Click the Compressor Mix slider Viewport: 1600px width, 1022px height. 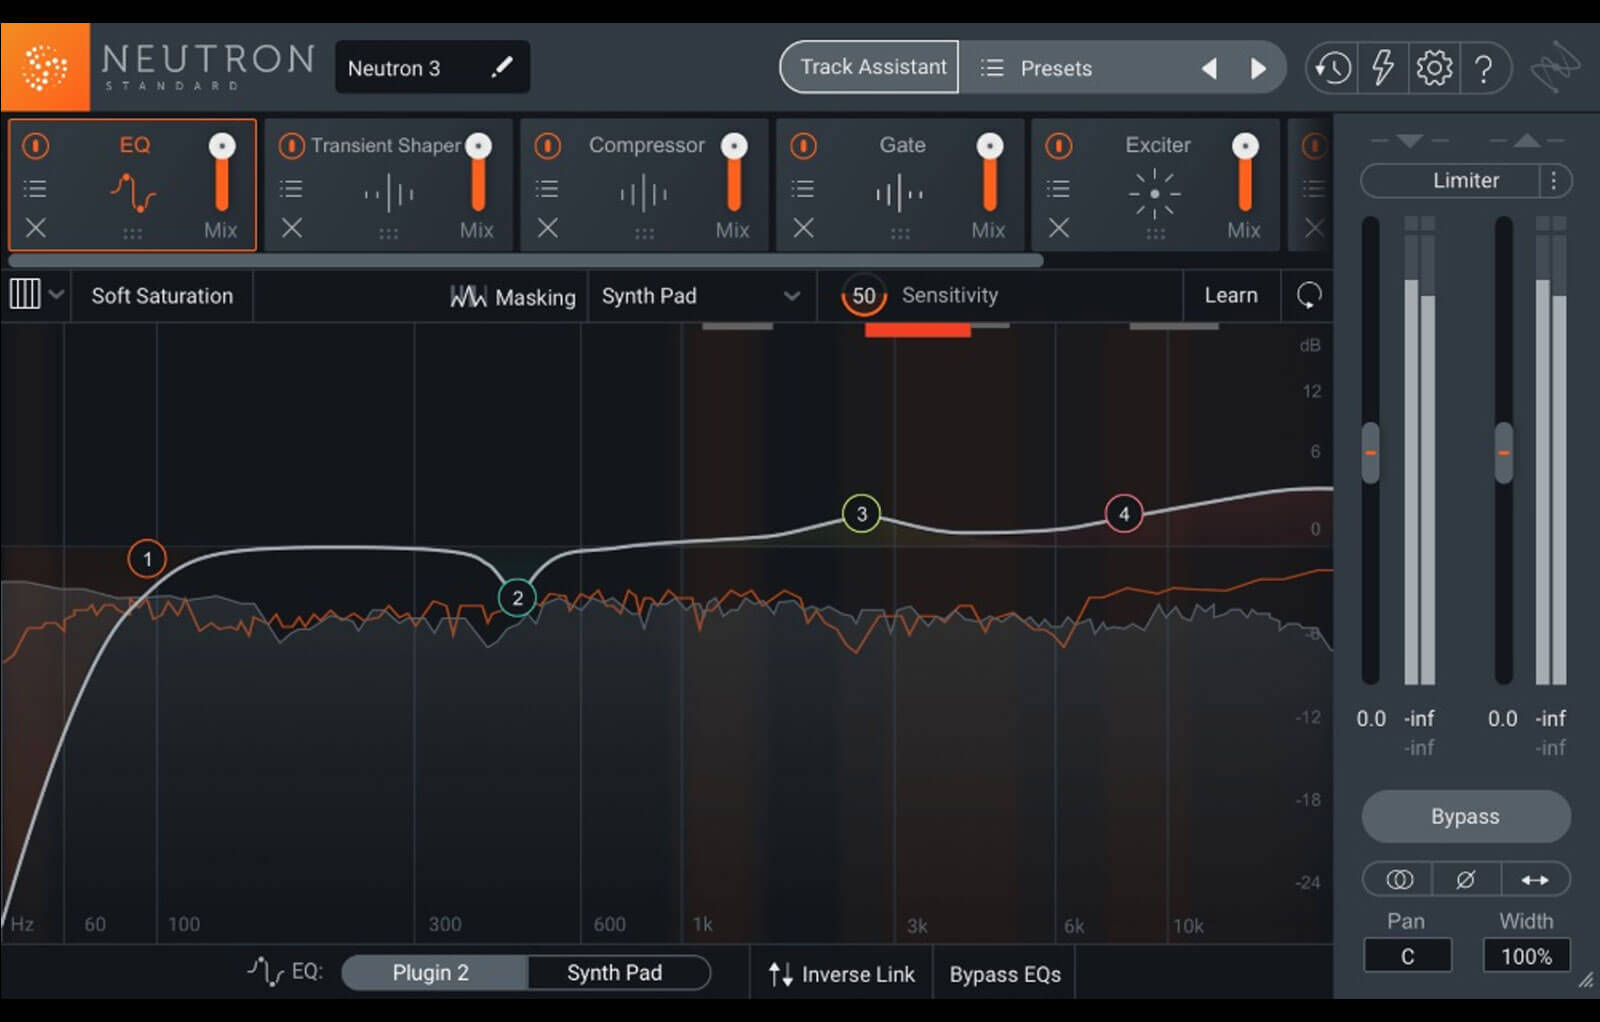click(x=734, y=172)
